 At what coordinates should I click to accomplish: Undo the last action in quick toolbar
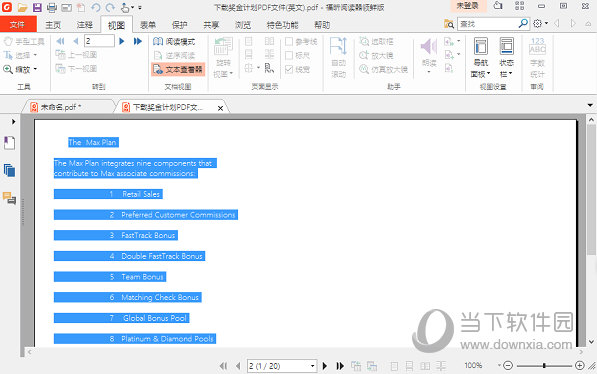tap(96, 7)
